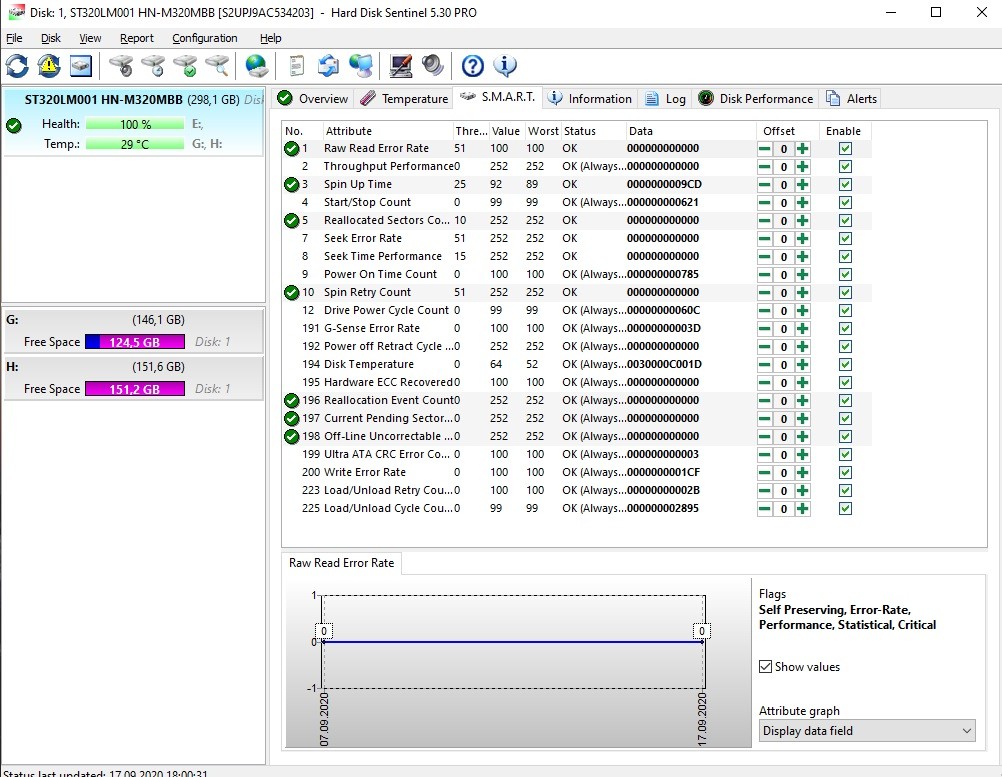Toggle Enable checkbox for Start/Stop Count
The height and width of the screenshot is (777, 1002).
click(845, 203)
